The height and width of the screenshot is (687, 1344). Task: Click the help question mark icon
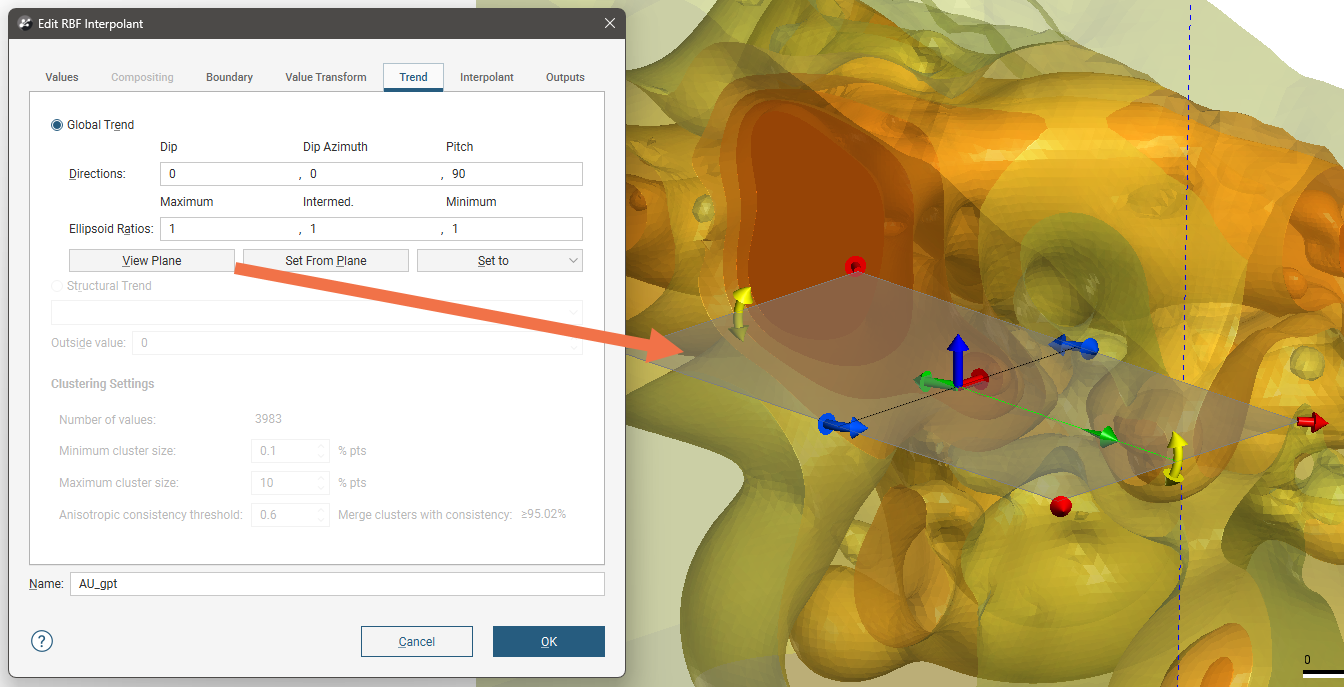pyautogui.click(x=42, y=642)
